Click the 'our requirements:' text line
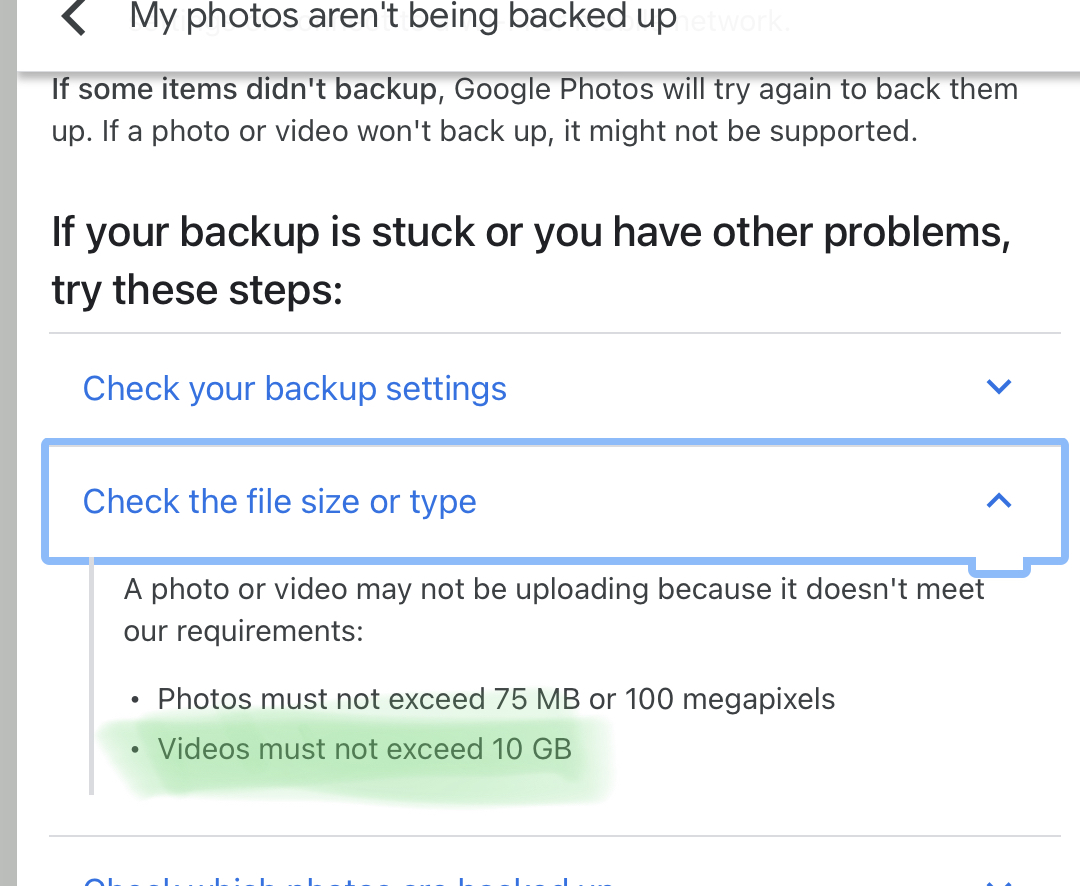The image size is (1080, 886). [243, 631]
